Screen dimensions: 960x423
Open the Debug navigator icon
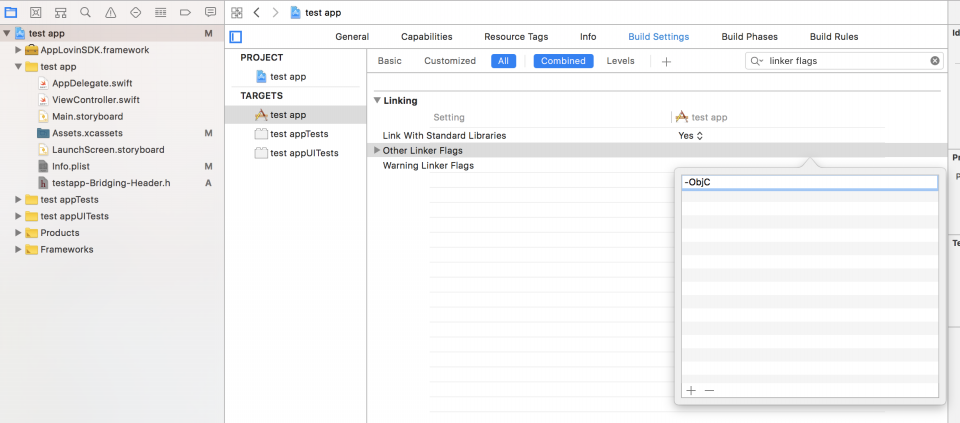pyautogui.click(x=160, y=12)
